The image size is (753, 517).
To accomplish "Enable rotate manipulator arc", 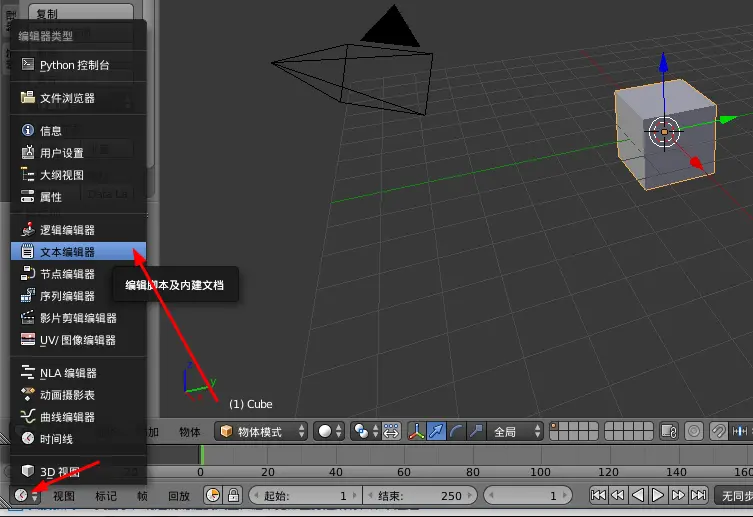I will [456, 432].
